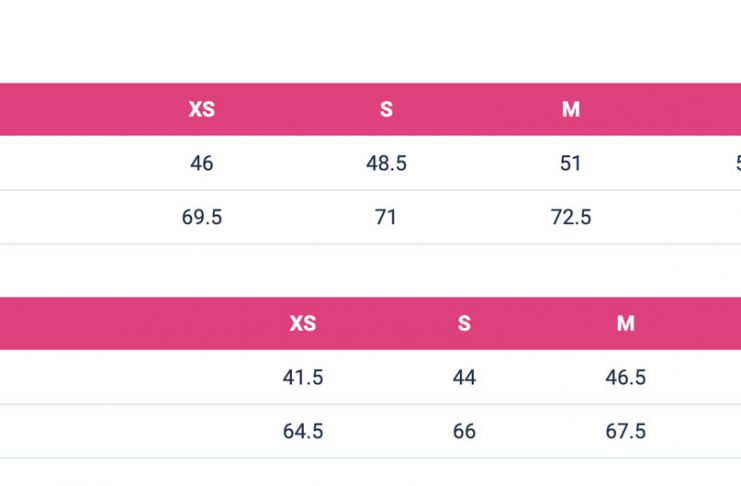741x486 pixels.
Task: Select the S header in bottom table
Action: coord(464,323)
